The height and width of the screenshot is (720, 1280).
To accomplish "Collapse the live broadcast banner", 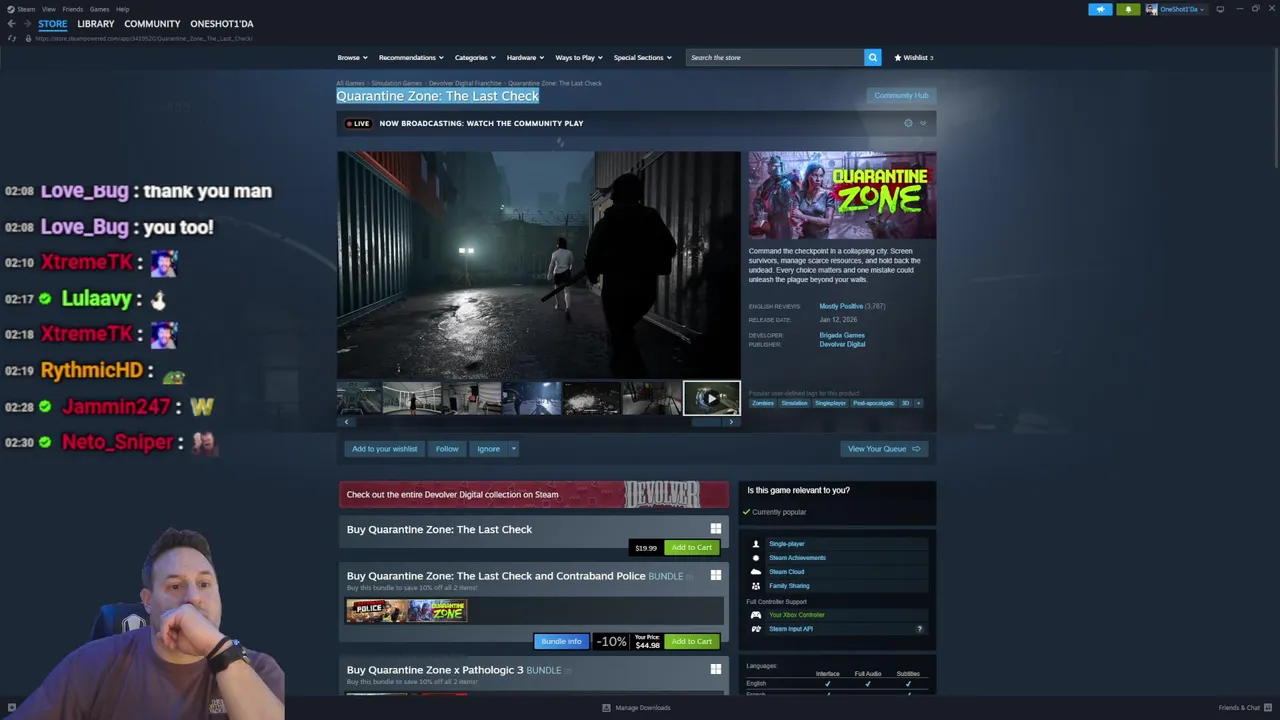I will click(922, 123).
